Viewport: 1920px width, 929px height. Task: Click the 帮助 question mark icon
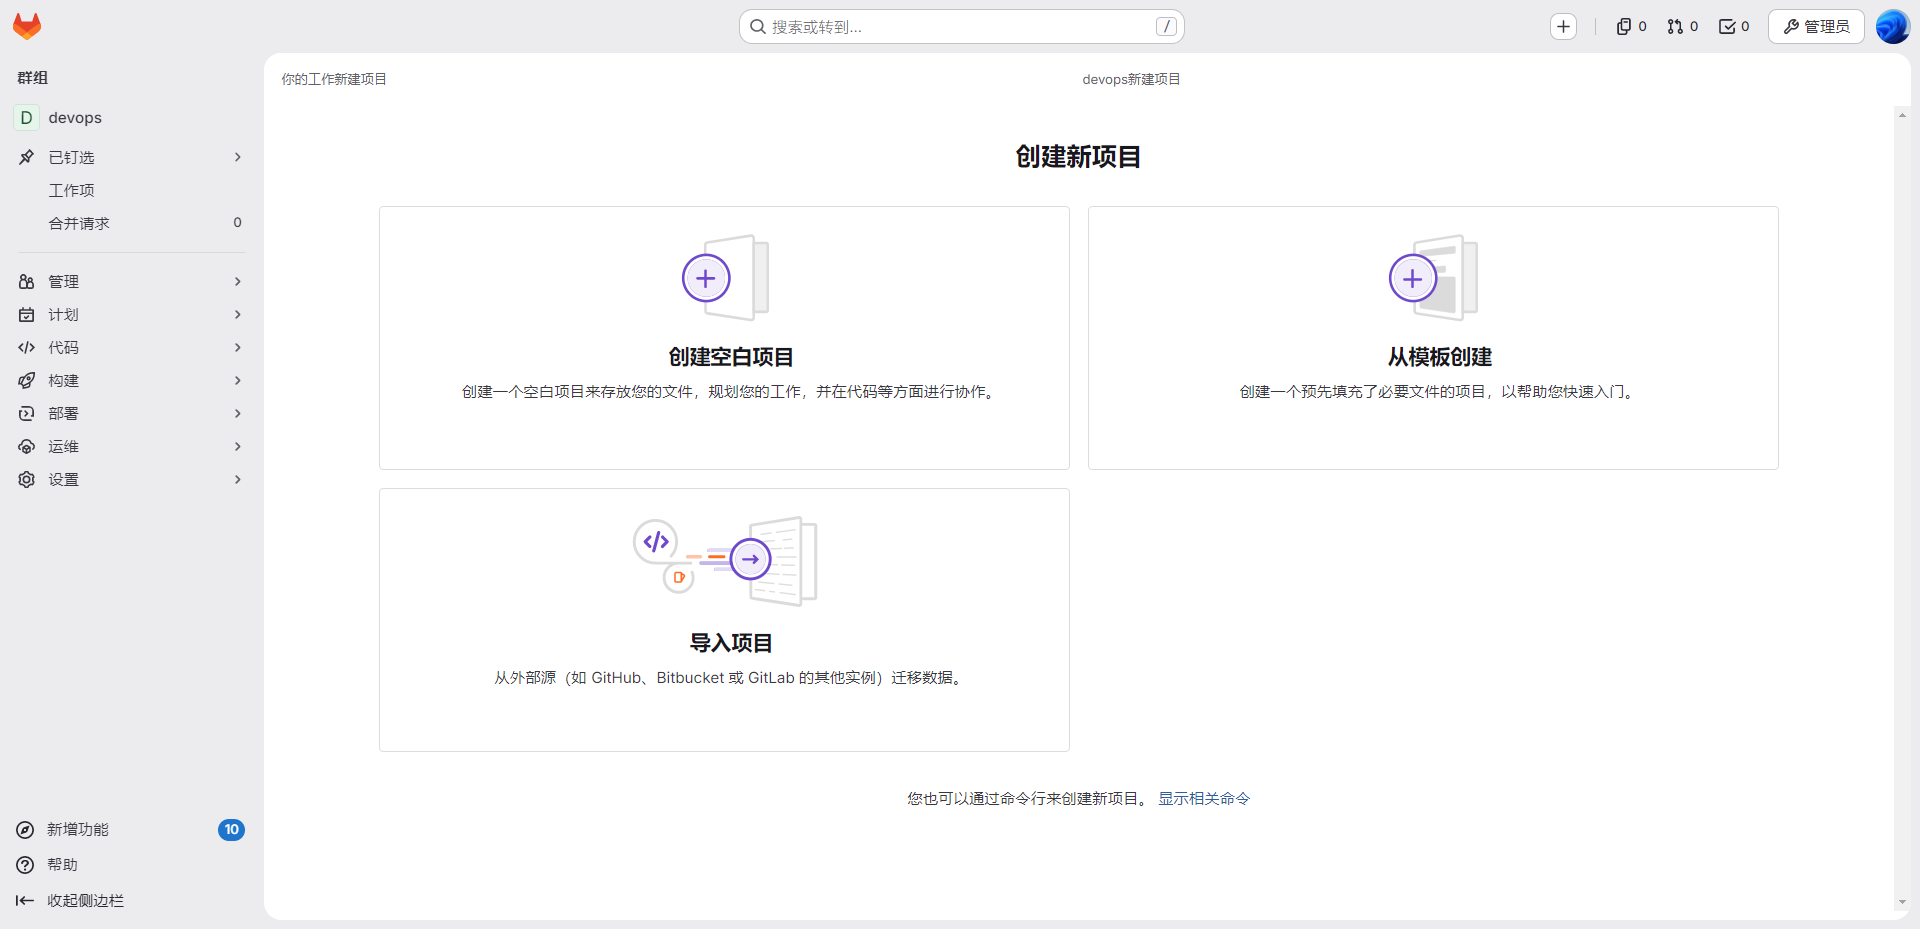[25, 865]
